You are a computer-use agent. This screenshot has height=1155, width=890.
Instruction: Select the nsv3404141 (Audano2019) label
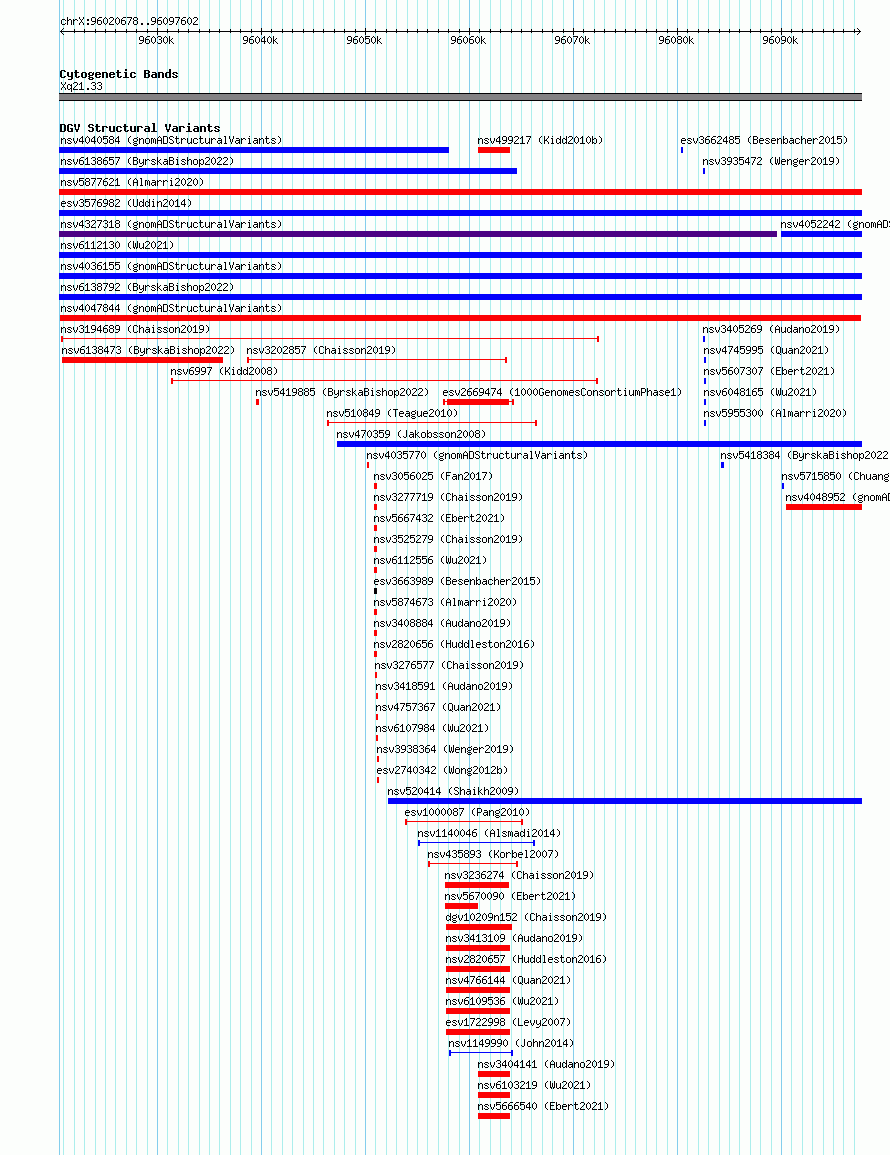pyautogui.click(x=546, y=1064)
